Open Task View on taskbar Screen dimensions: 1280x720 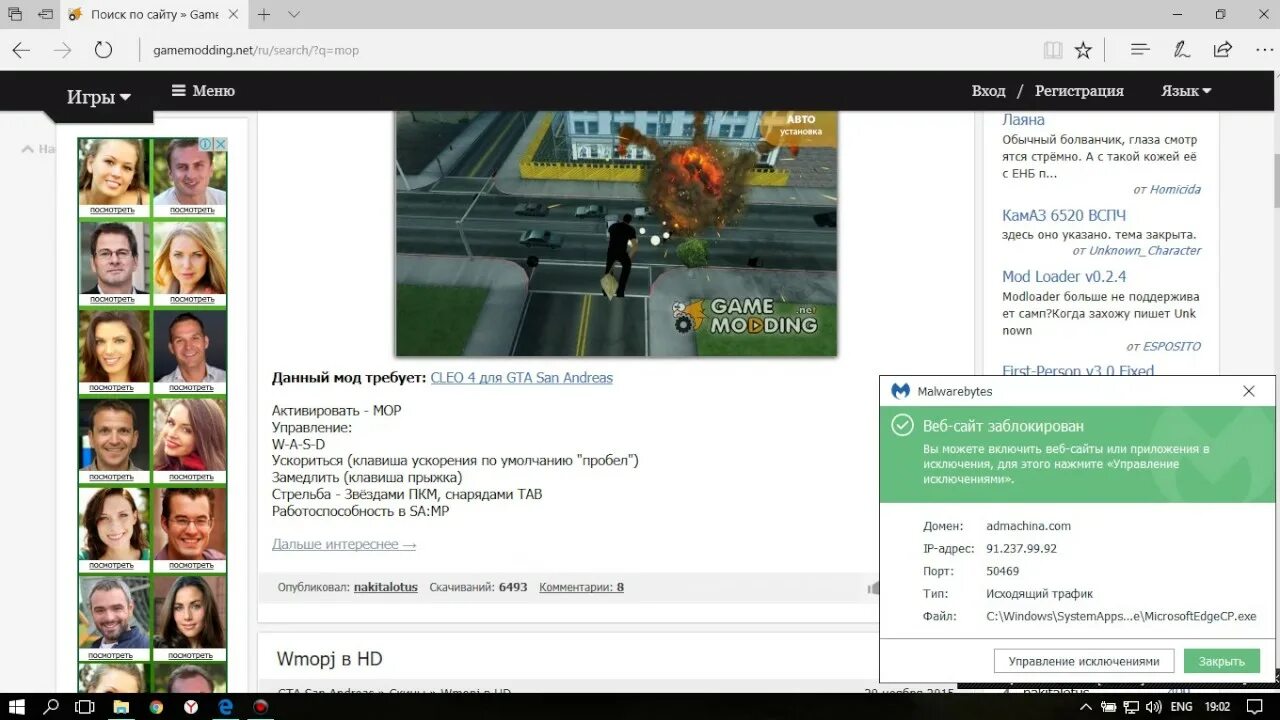(86, 706)
